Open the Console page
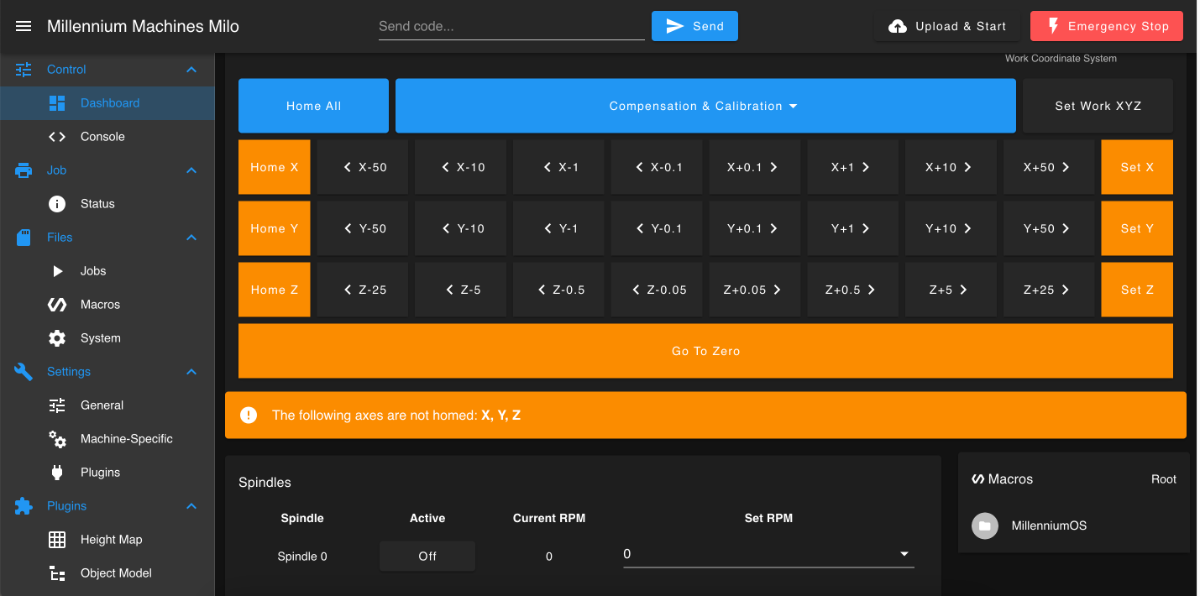The height and width of the screenshot is (596, 1200). [107, 137]
